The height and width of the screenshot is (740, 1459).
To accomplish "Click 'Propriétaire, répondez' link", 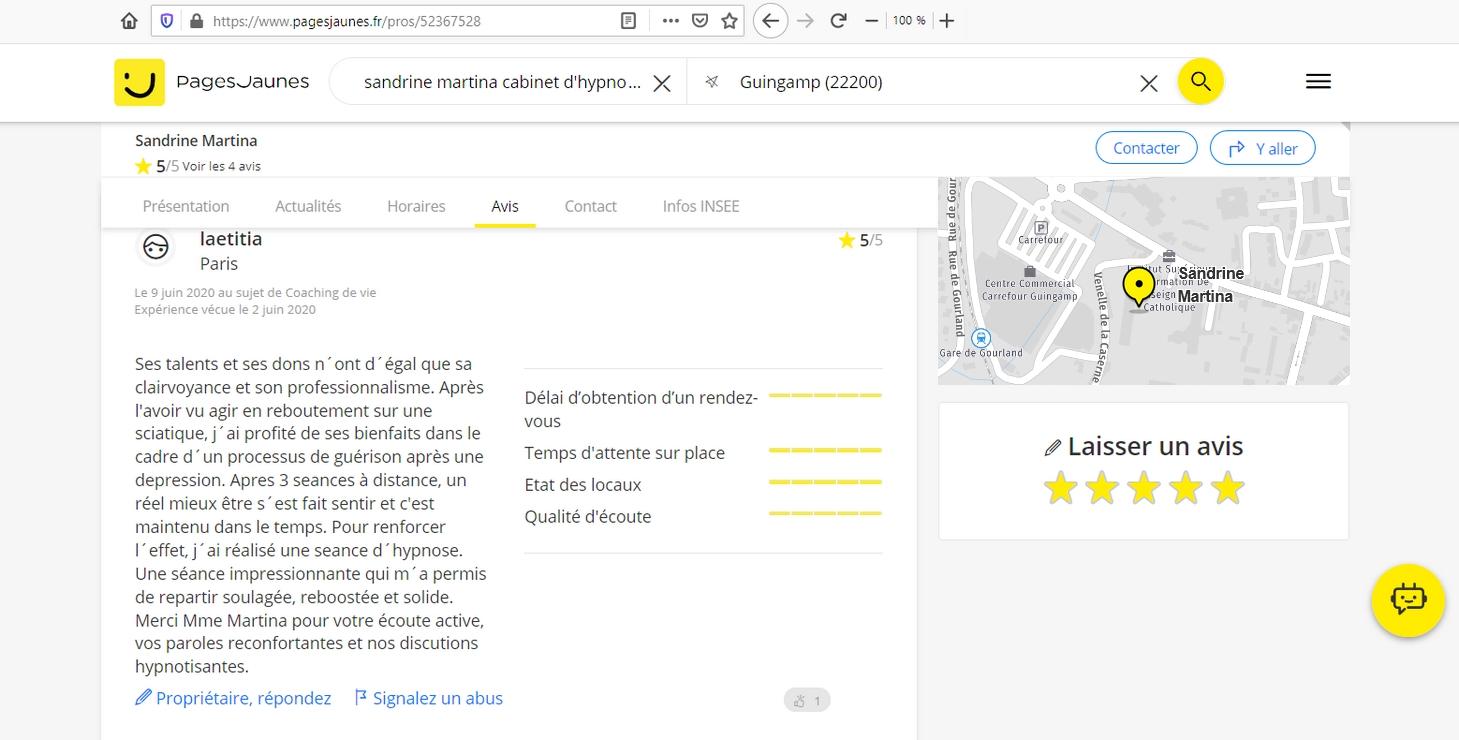I will [x=233, y=698].
